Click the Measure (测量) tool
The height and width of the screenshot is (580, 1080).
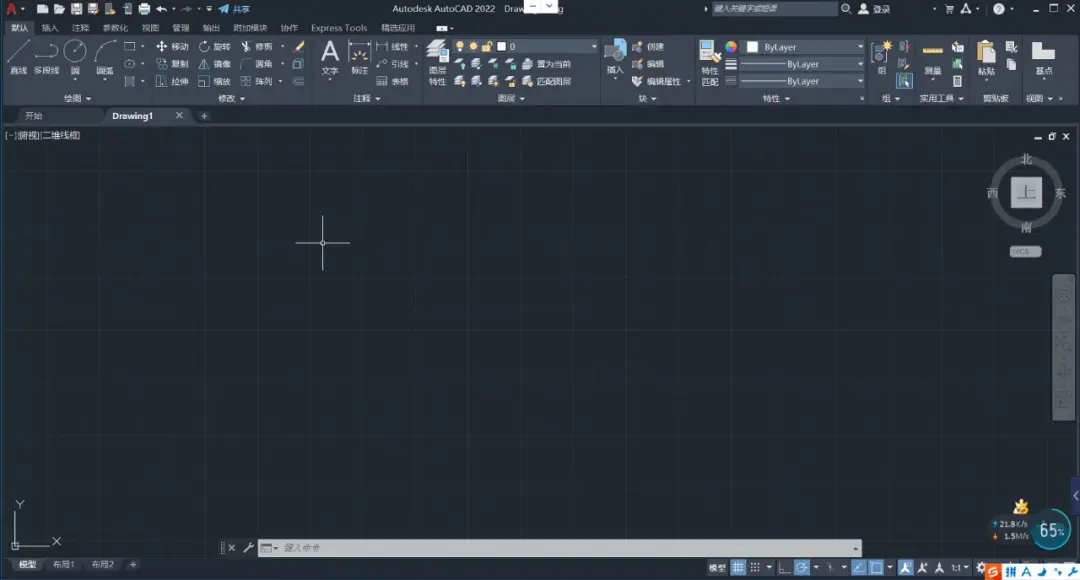pos(933,58)
